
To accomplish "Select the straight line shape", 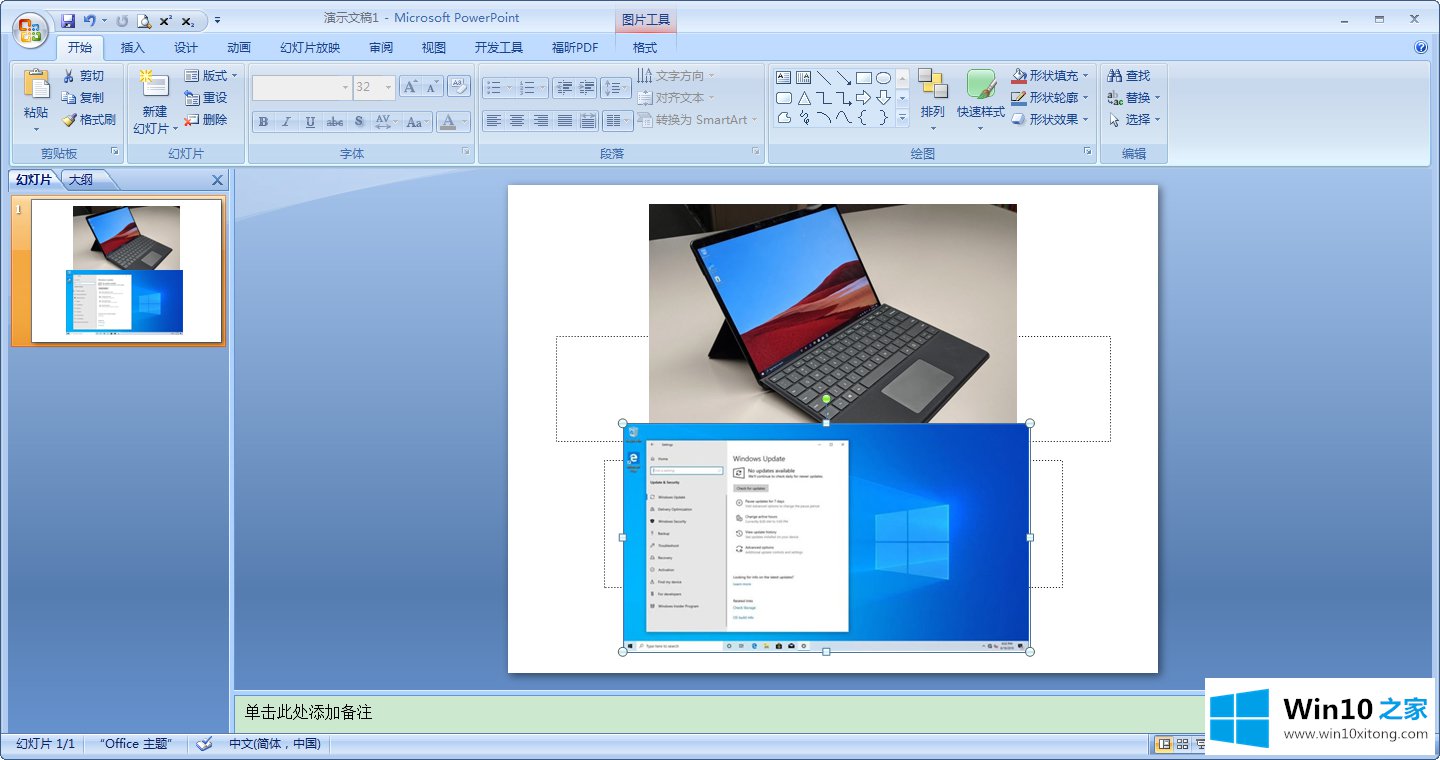I will pyautogui.click(x=823, y=77).
